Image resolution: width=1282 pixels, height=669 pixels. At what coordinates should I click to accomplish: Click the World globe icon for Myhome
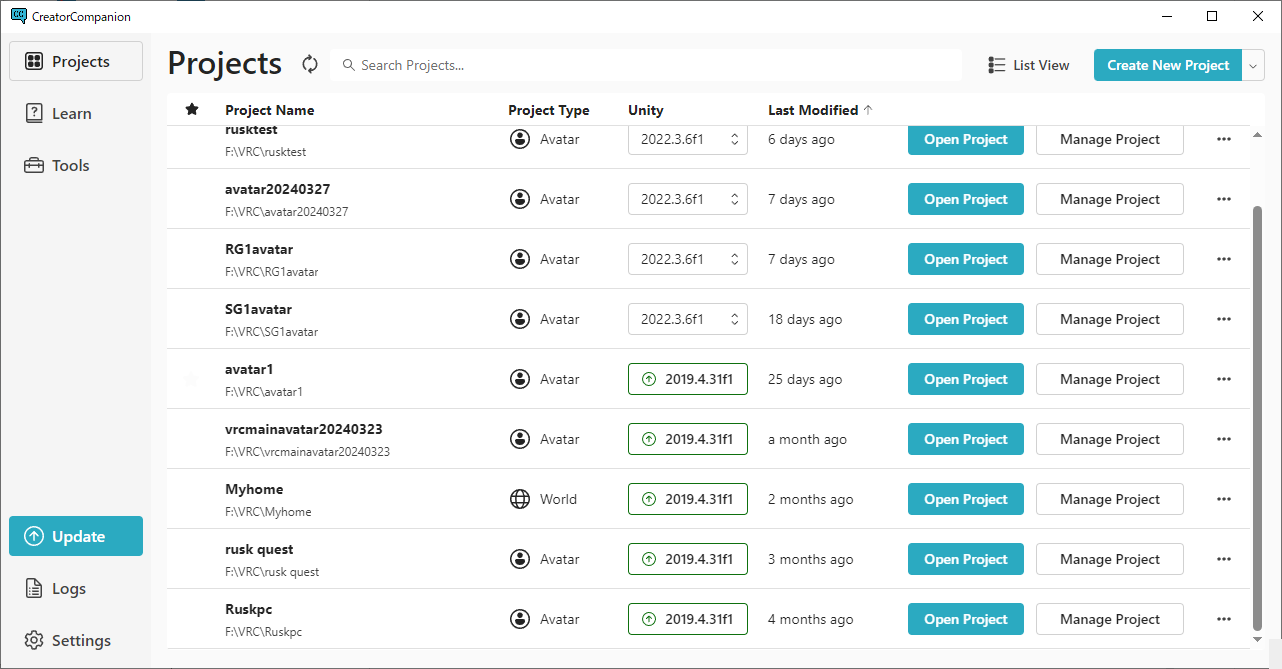click(x=520, y=499)
